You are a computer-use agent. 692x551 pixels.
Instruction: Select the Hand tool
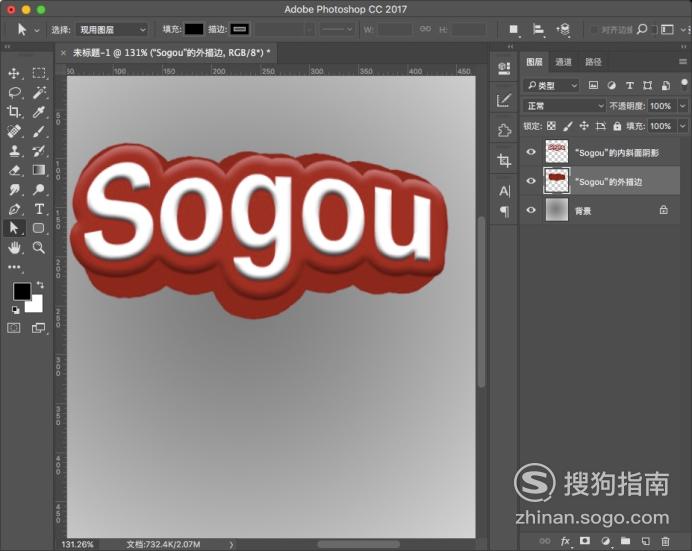tap(14, 247)
